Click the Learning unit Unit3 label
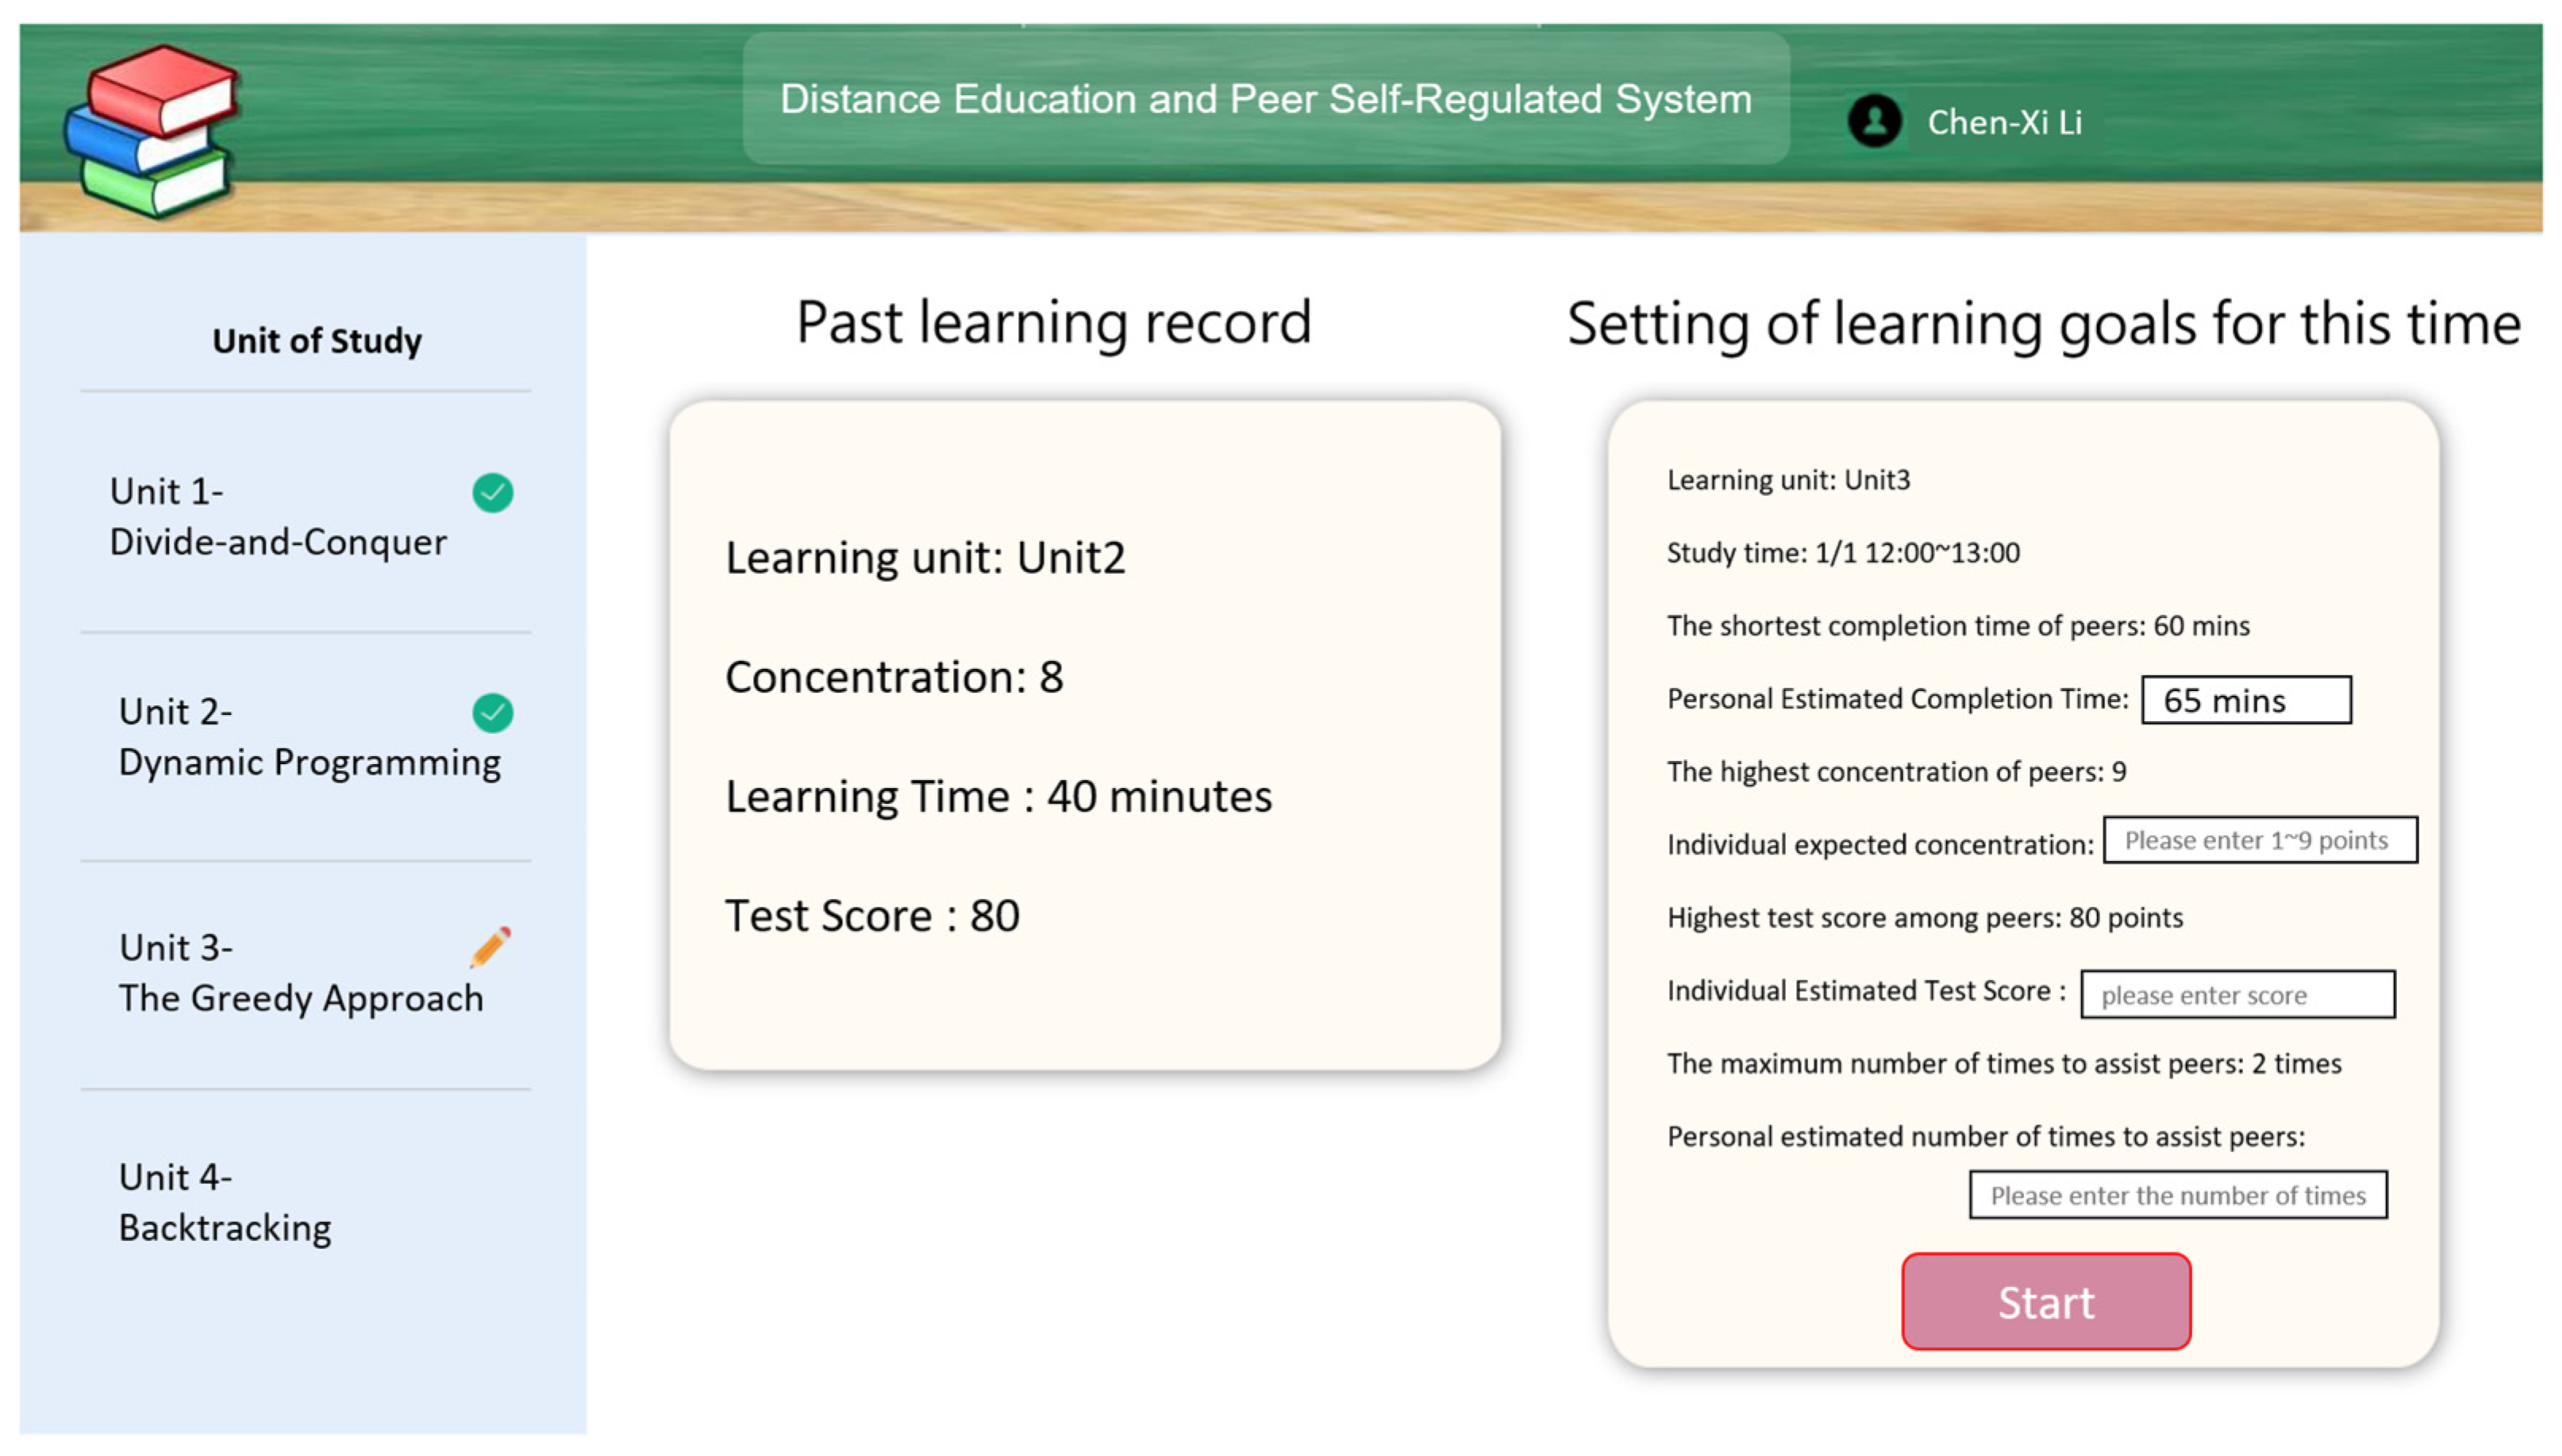Viewport: 2562px width, 1456px height. (x=1787, y=480)
